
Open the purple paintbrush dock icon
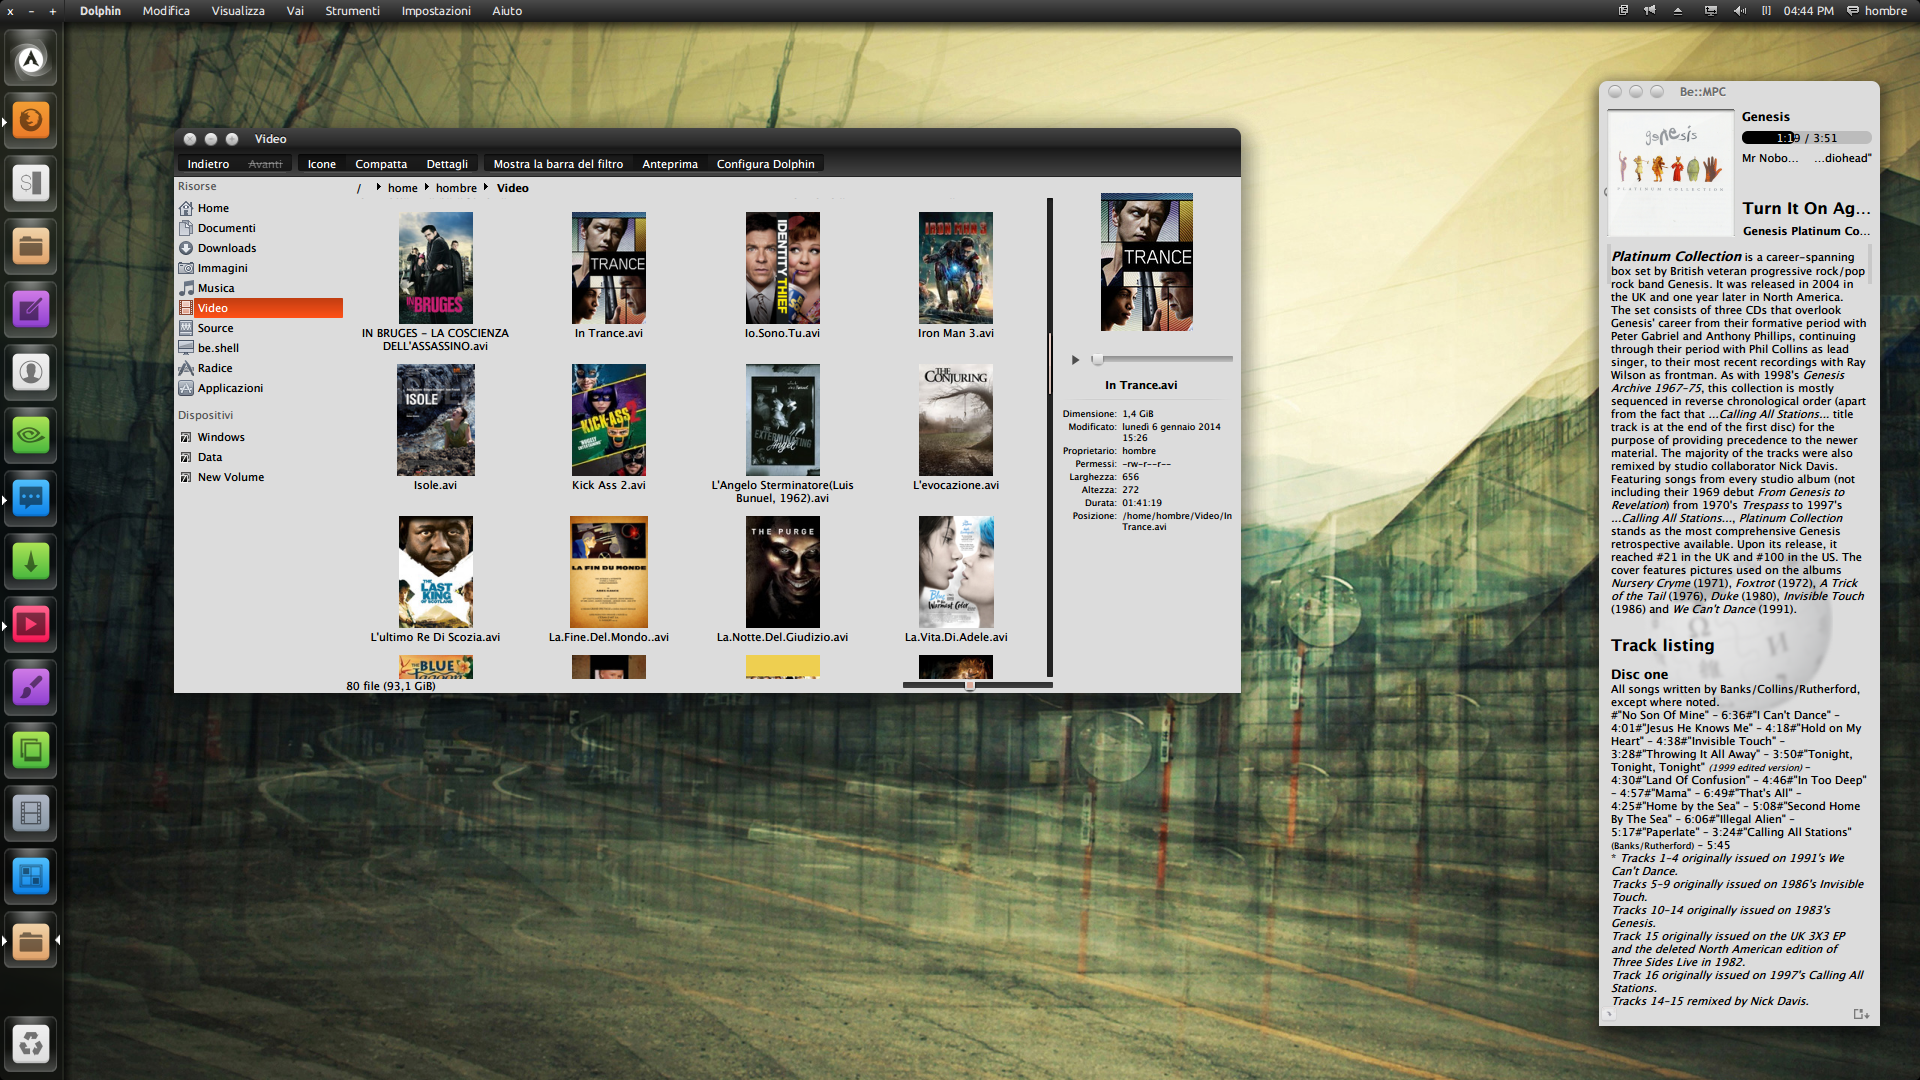coord(31,688)
